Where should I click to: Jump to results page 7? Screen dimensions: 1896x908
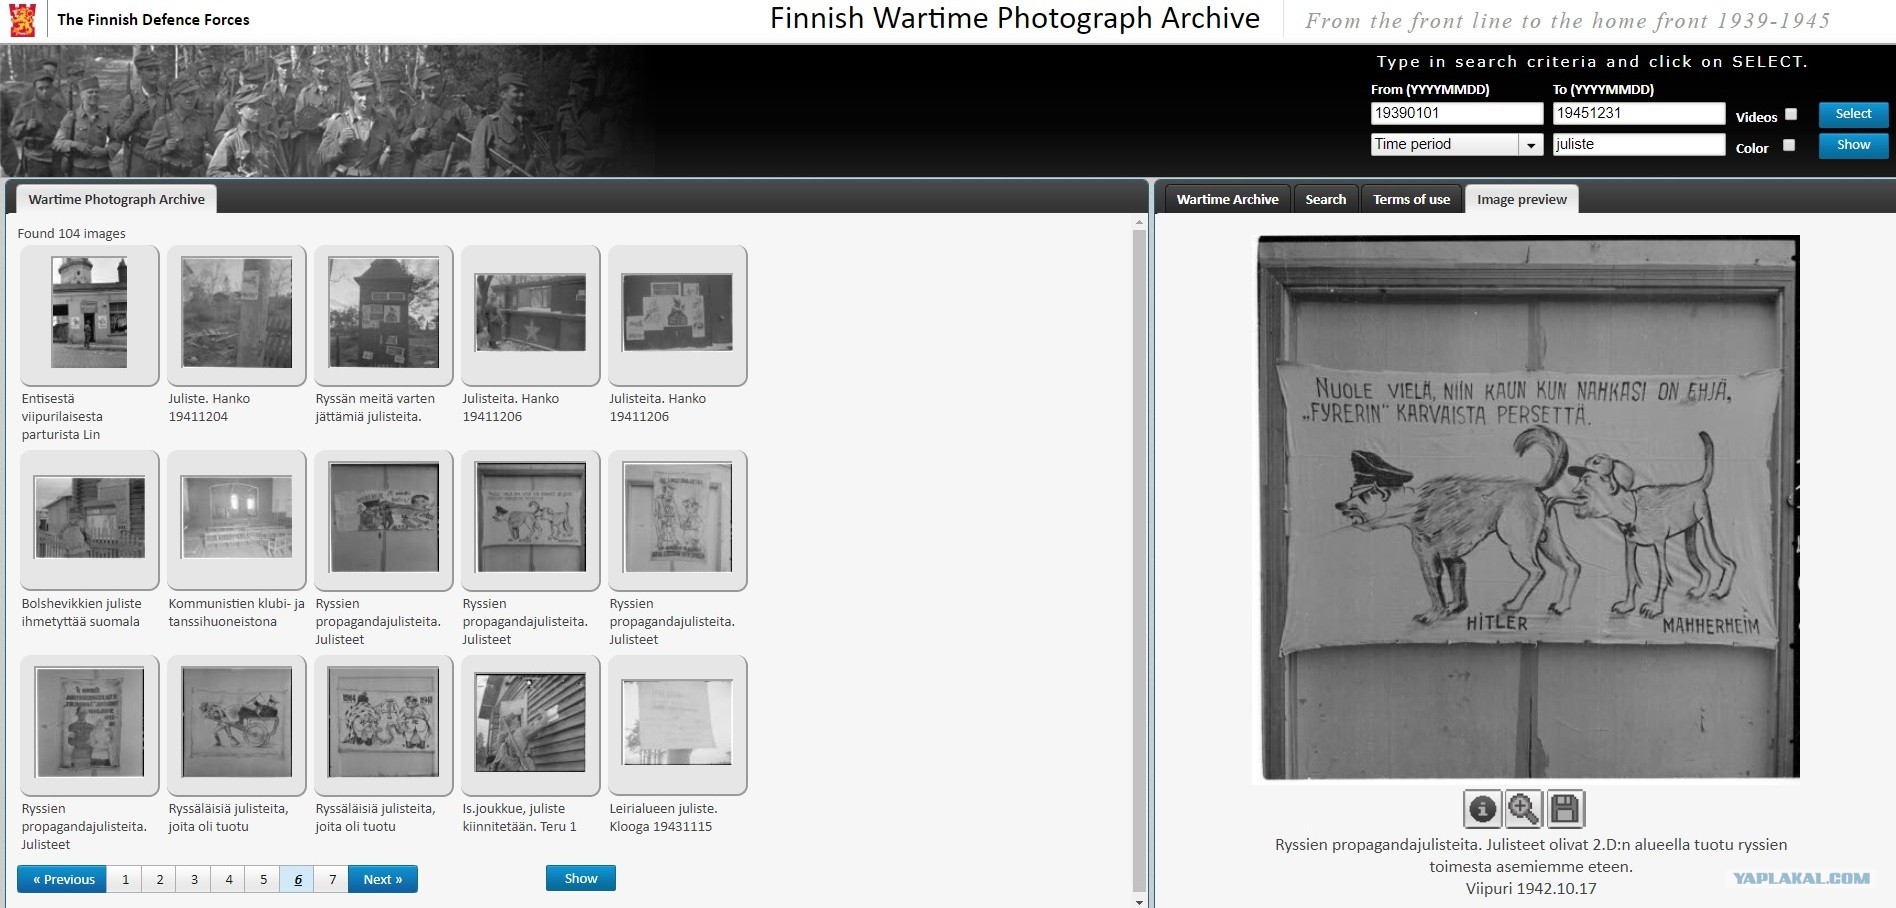(332, 879)
